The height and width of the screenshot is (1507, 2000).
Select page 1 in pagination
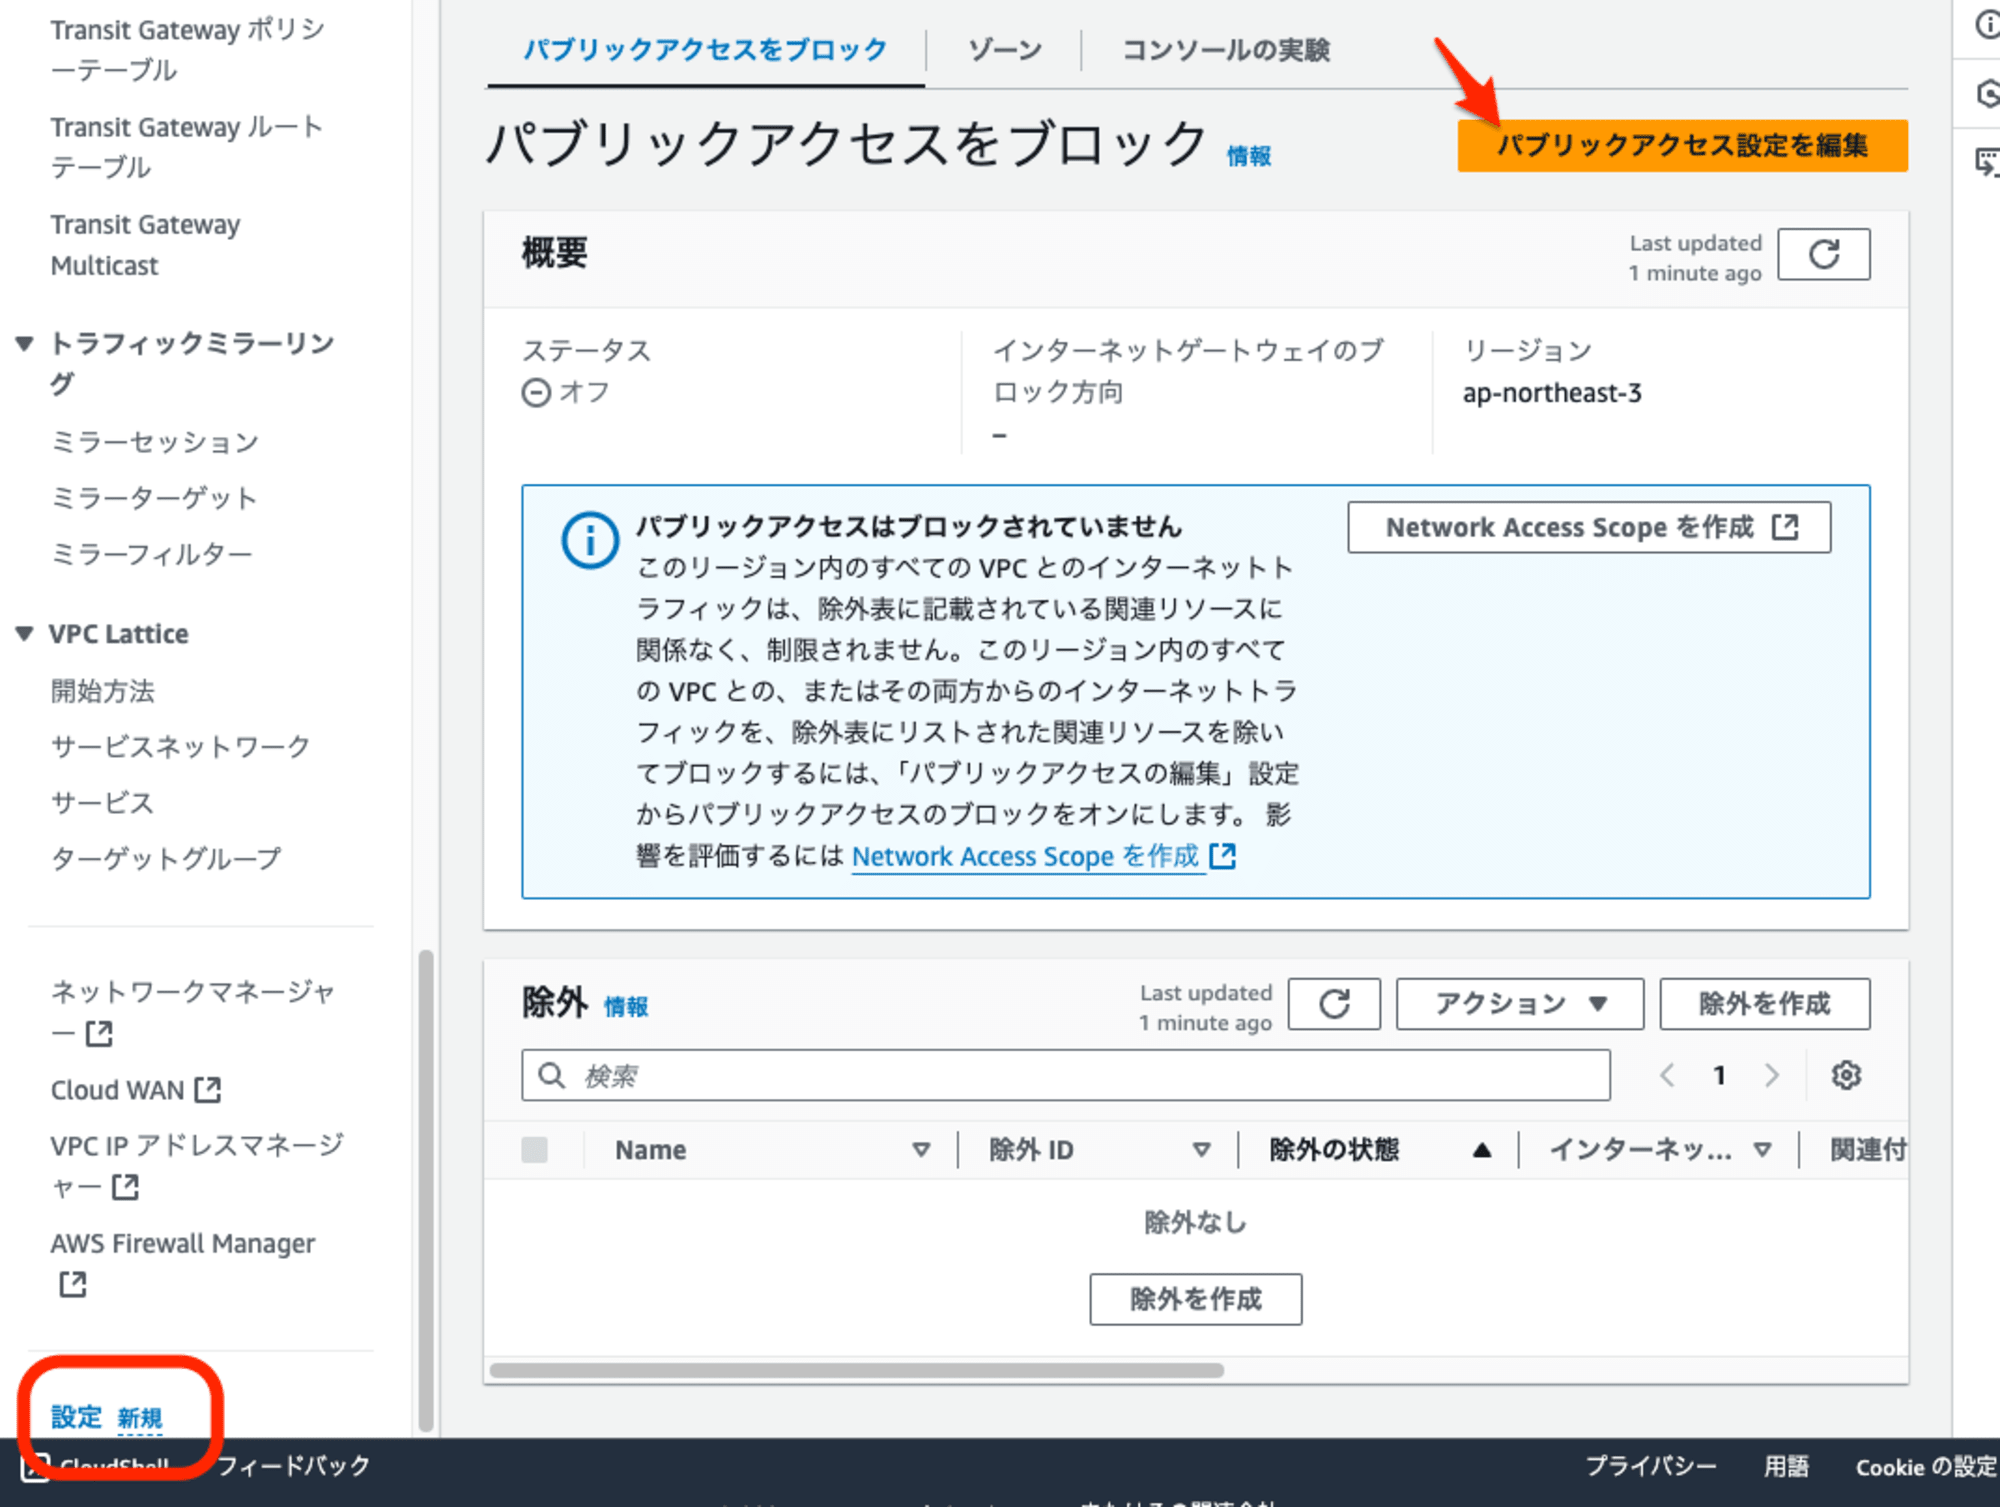(x=1719, y=1075)
